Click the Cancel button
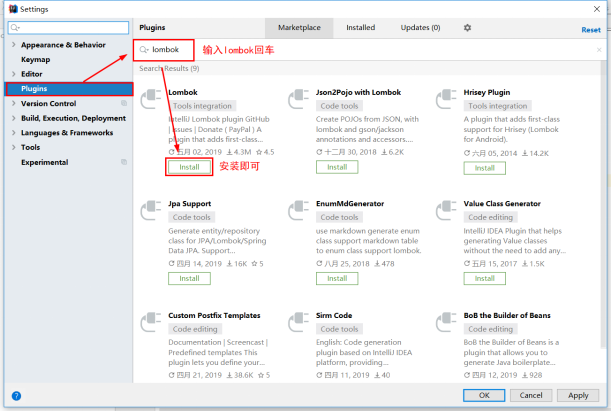 coord(531,395)
